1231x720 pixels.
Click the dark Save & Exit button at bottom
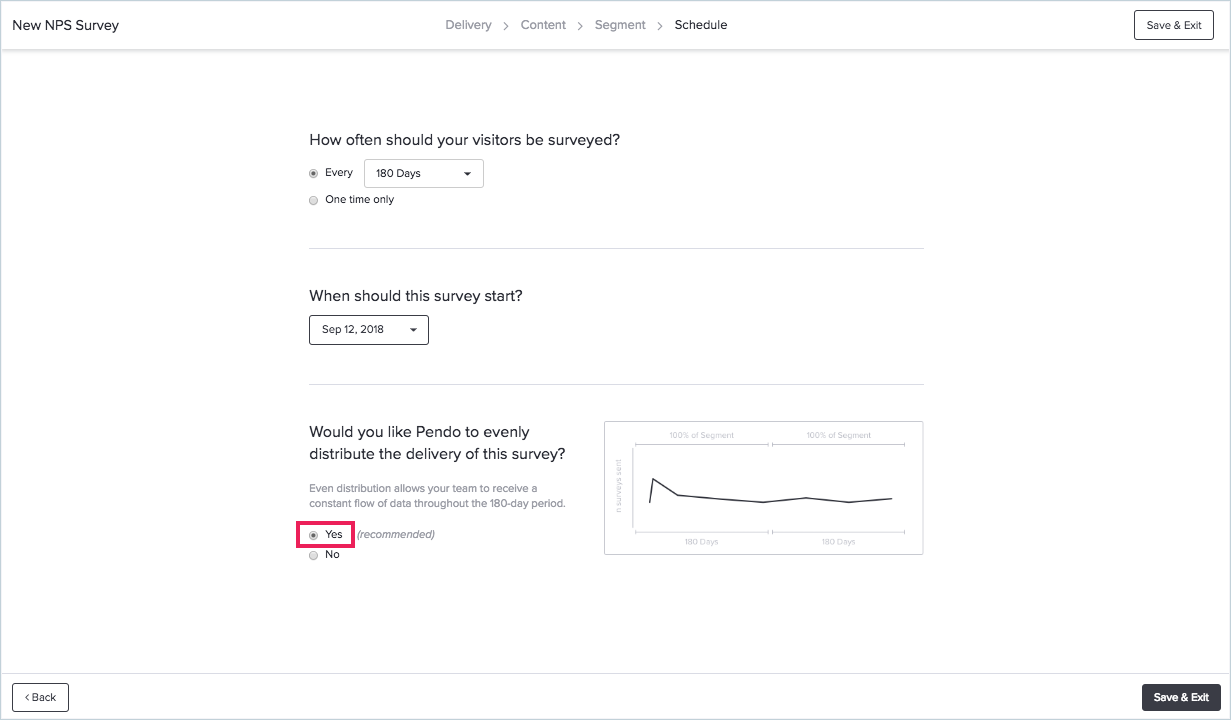pyautogui.click(x=1181, y=697)
